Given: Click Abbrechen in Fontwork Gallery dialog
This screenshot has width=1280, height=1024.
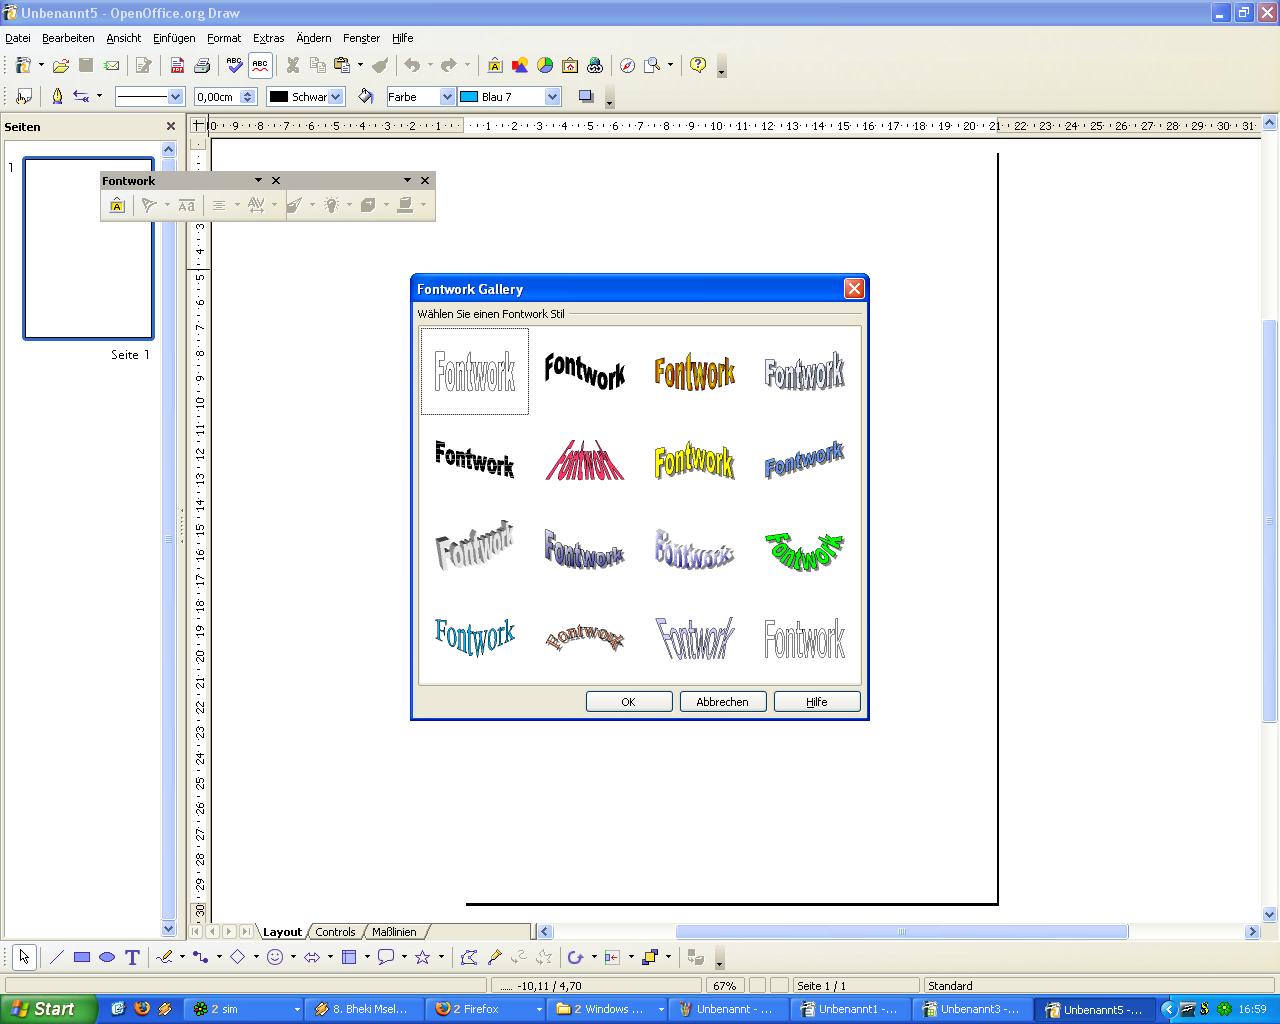Looking at the screenshot, I should [723, 702].
